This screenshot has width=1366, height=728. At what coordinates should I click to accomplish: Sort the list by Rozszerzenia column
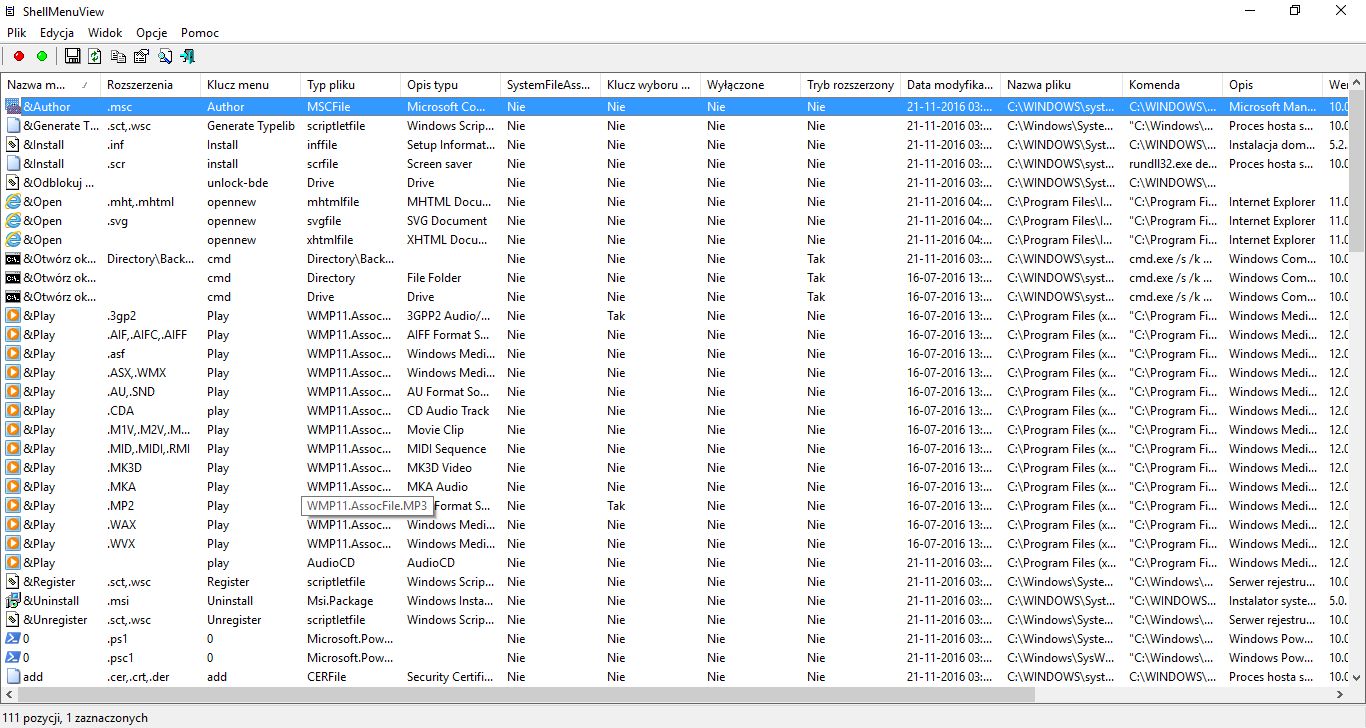click(140, 84)
